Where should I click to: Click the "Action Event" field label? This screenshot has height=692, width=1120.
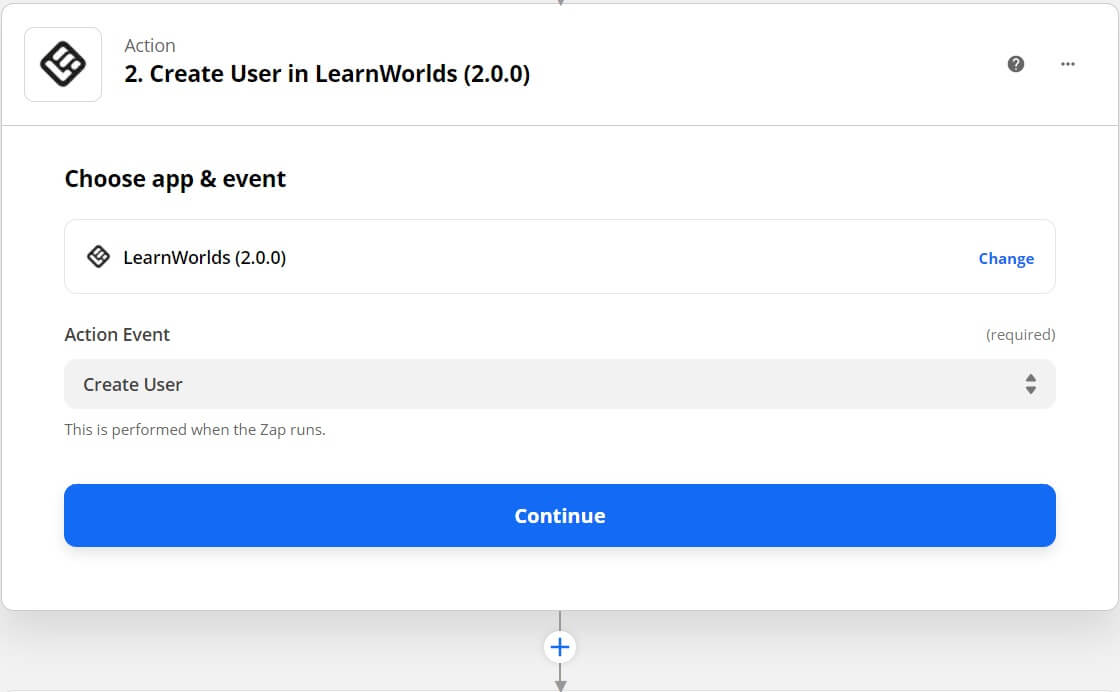(117, 334)
